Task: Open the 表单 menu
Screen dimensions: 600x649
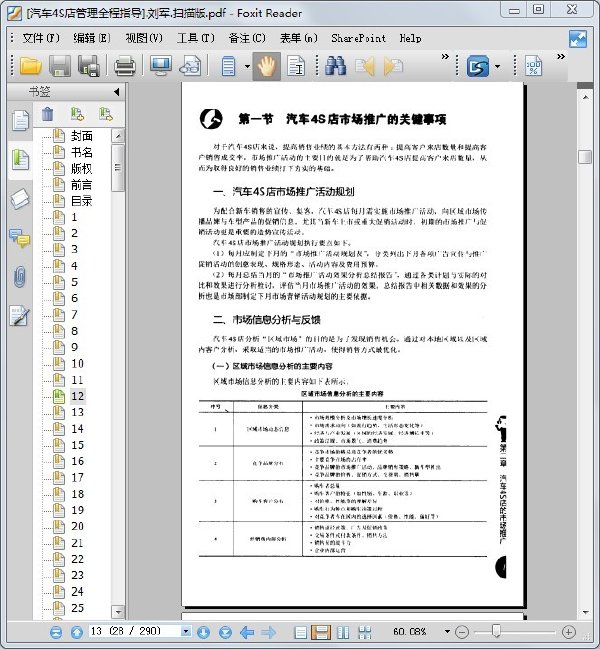Action: [x=299, y=38]
